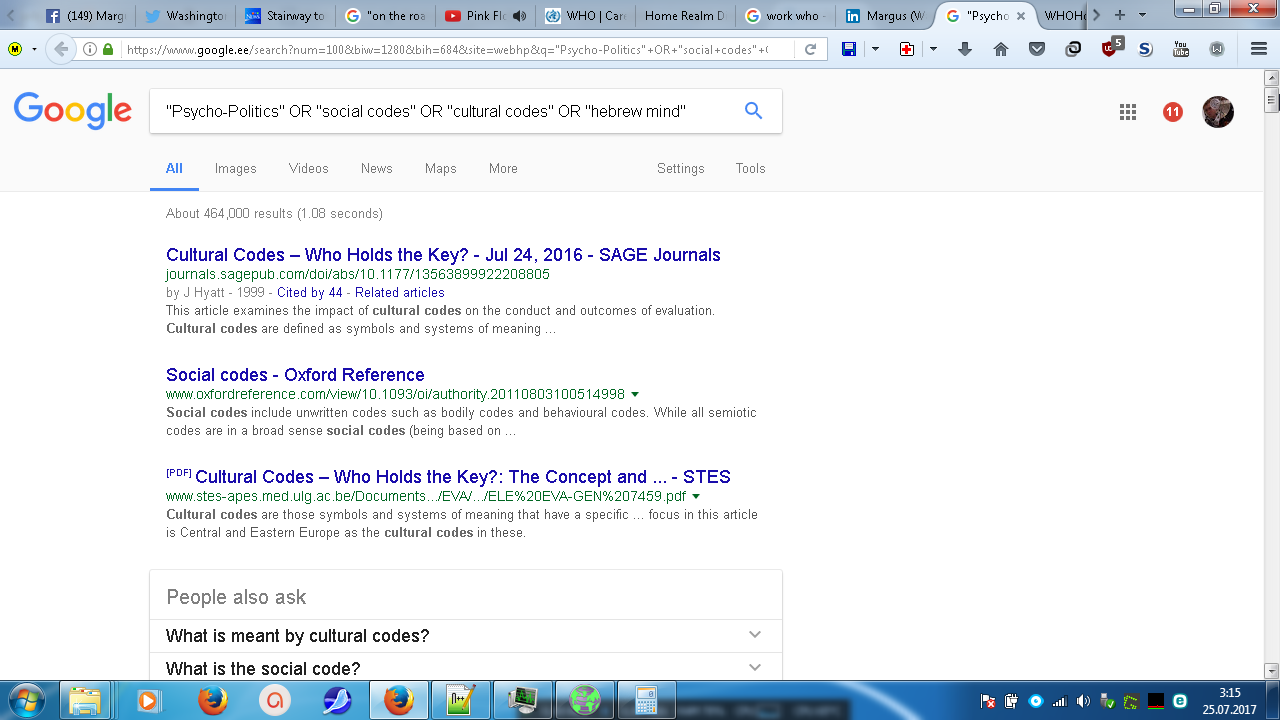Click the taskbar volume speaker icon

(x=1083, y=701)
